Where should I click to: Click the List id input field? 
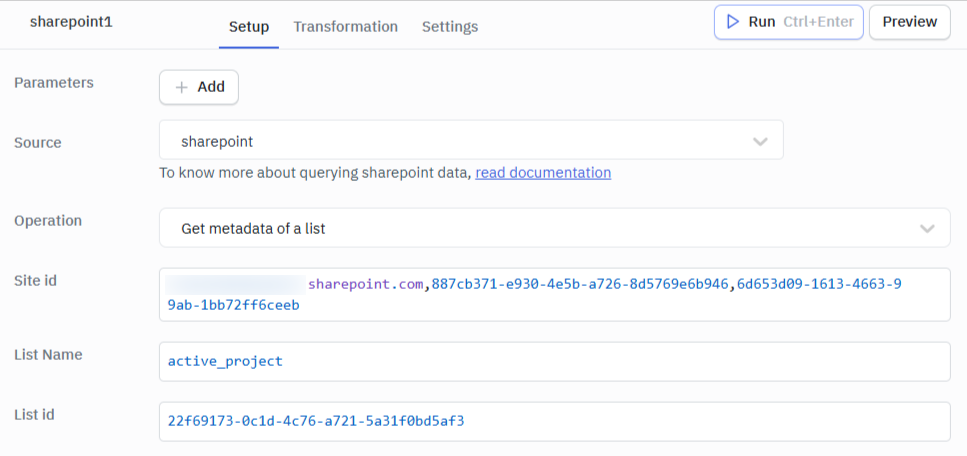(x=554, y=421)
